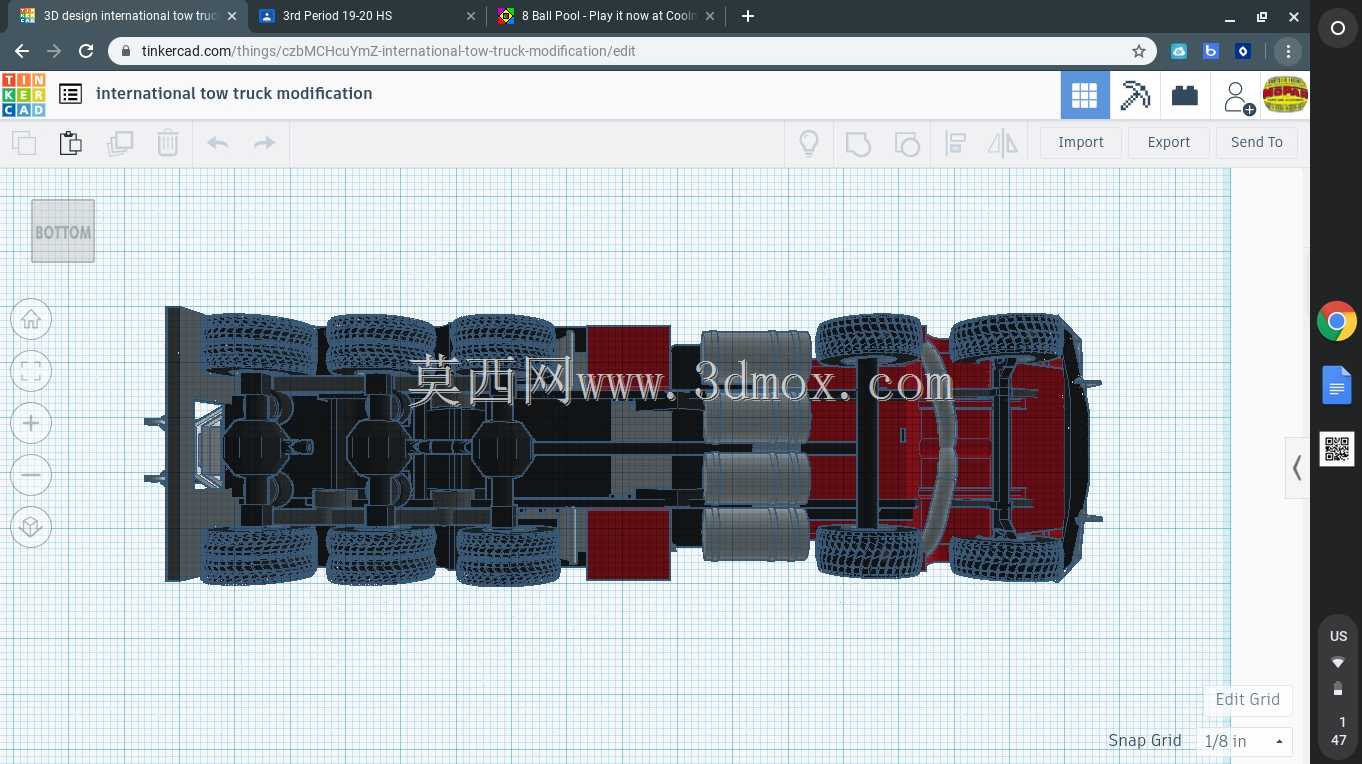Click the Send To button
Viewport: 1362px width, 764px height.
point(1257,142)
